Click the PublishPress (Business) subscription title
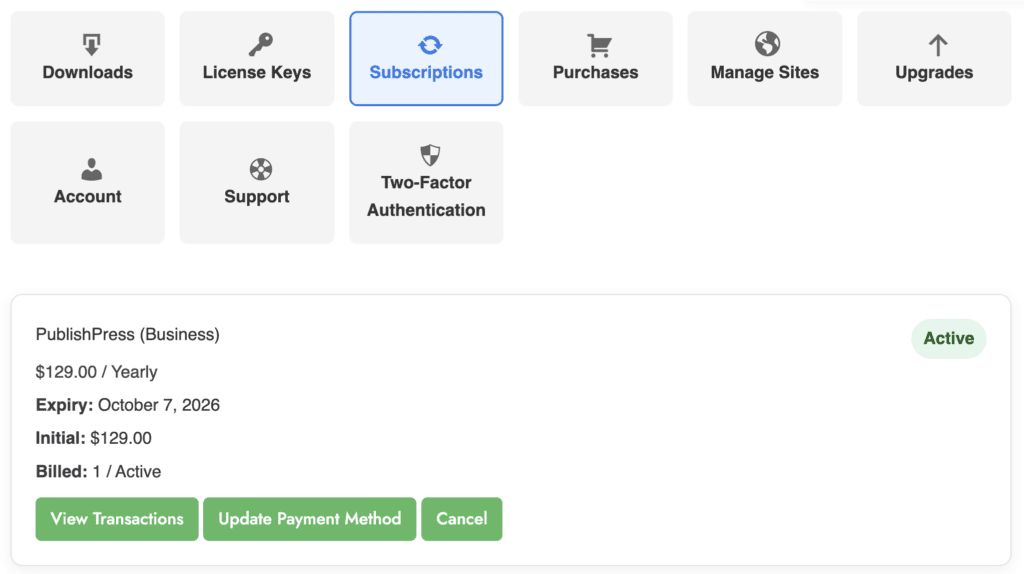This screenshot has width=1024, height=574. tap(128, 335)
